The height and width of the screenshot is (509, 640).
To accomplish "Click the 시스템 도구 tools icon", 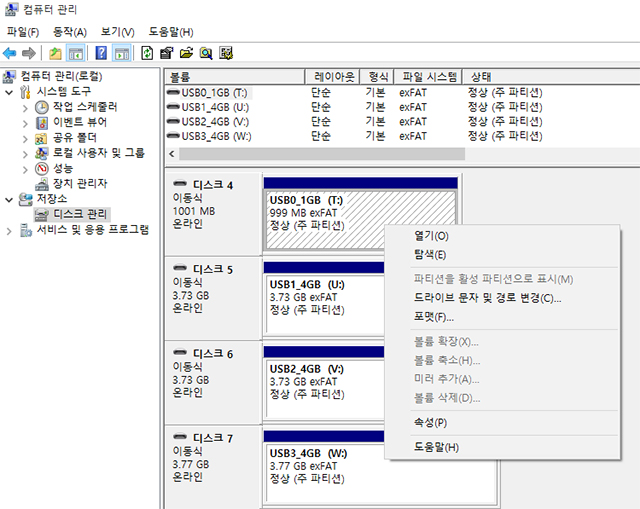I will pyautogui.click(x=25, y=92).
